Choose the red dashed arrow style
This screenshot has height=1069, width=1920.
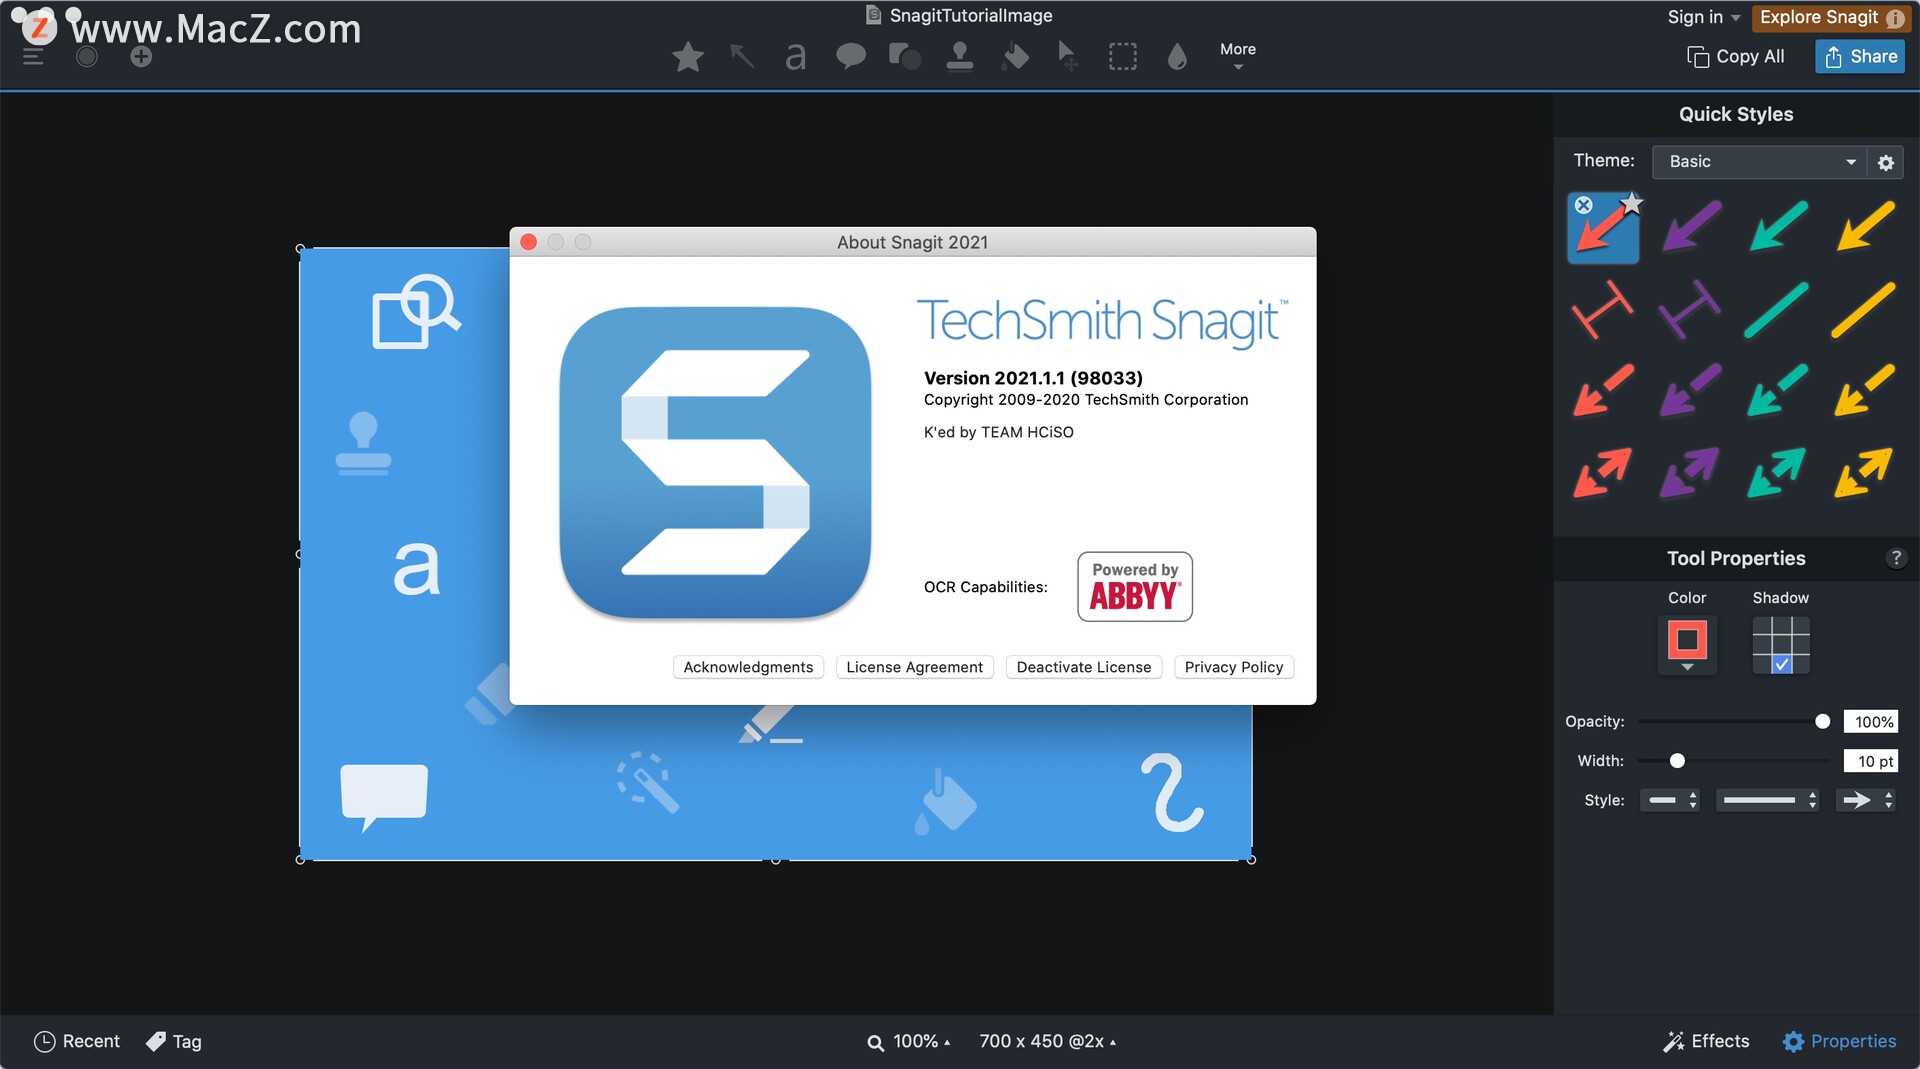[1603, 391]
